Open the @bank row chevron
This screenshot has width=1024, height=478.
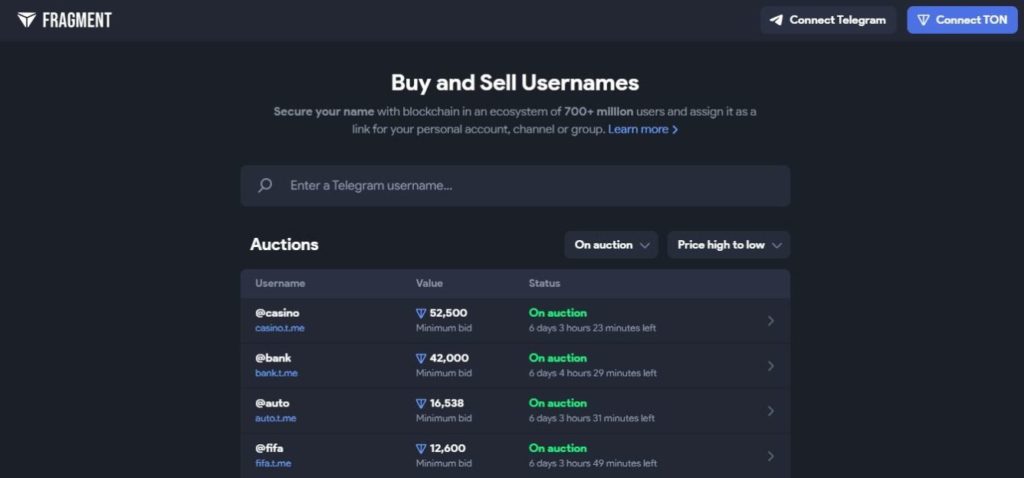point(771,366)
